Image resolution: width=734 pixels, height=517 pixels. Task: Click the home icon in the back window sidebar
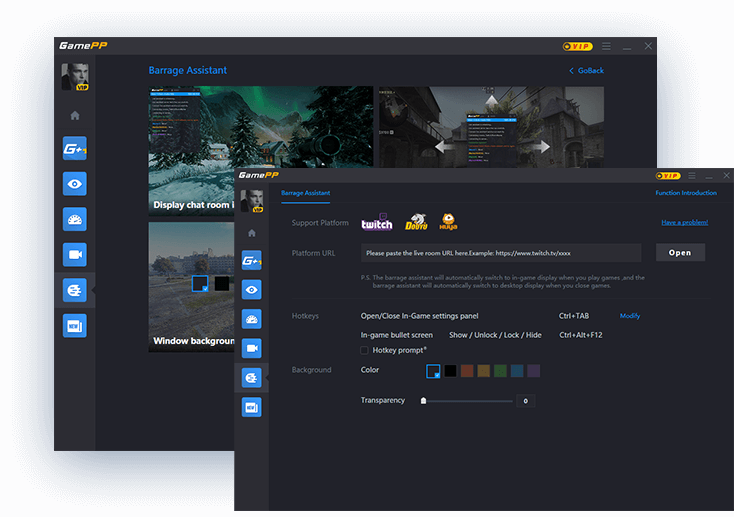point(75,115)
